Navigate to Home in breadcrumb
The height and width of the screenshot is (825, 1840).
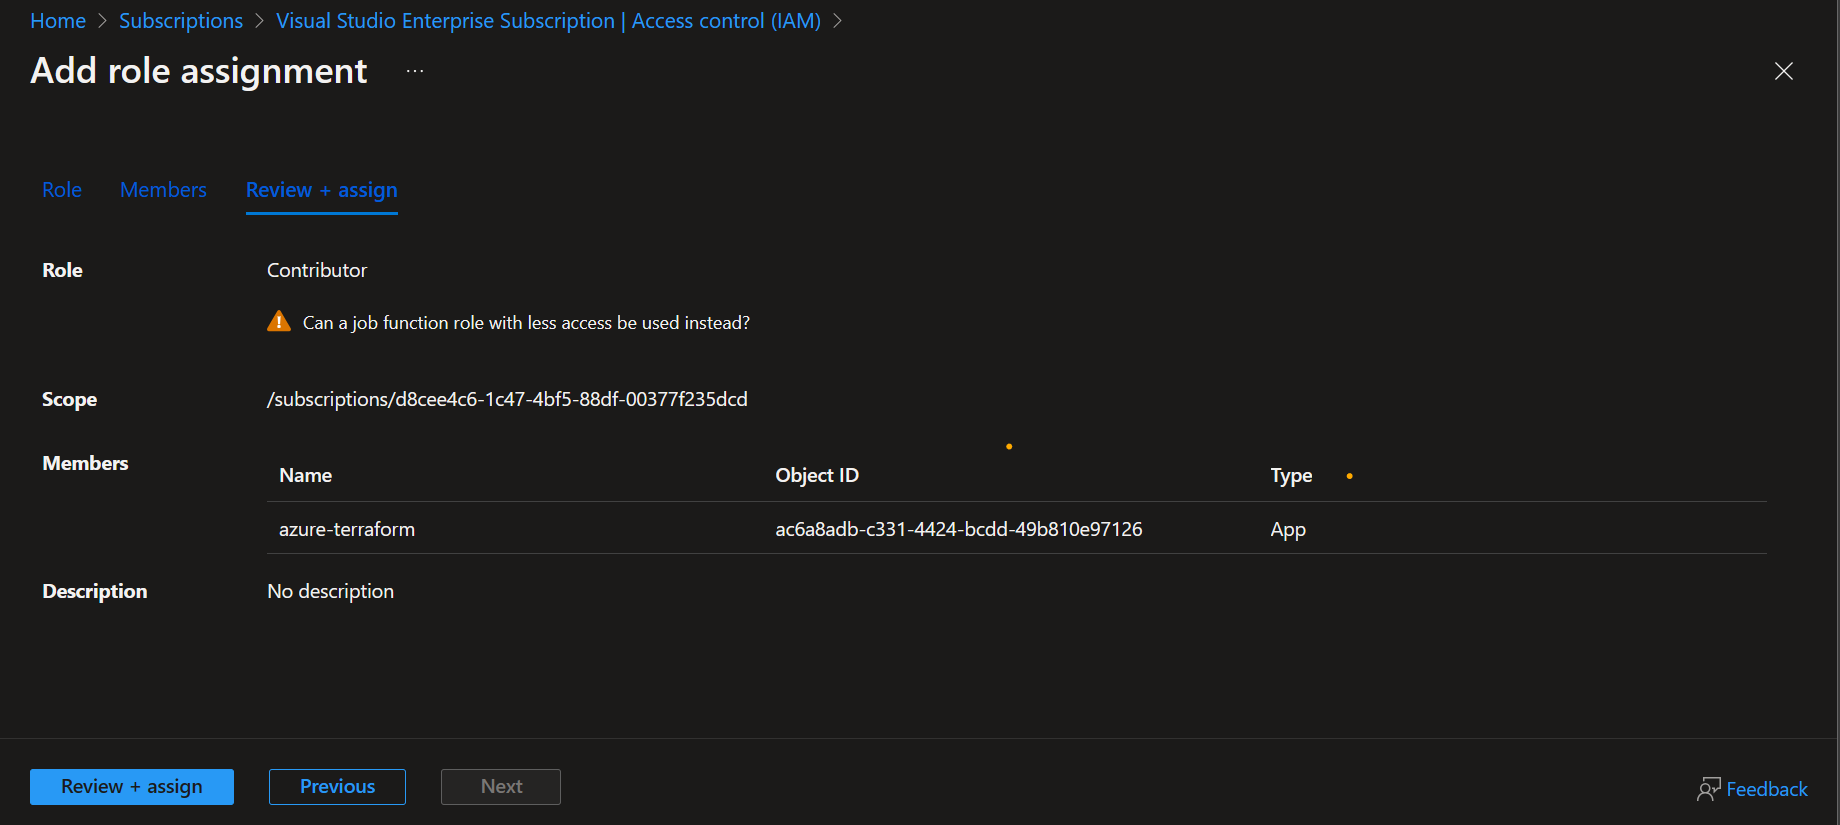(58, 21)
